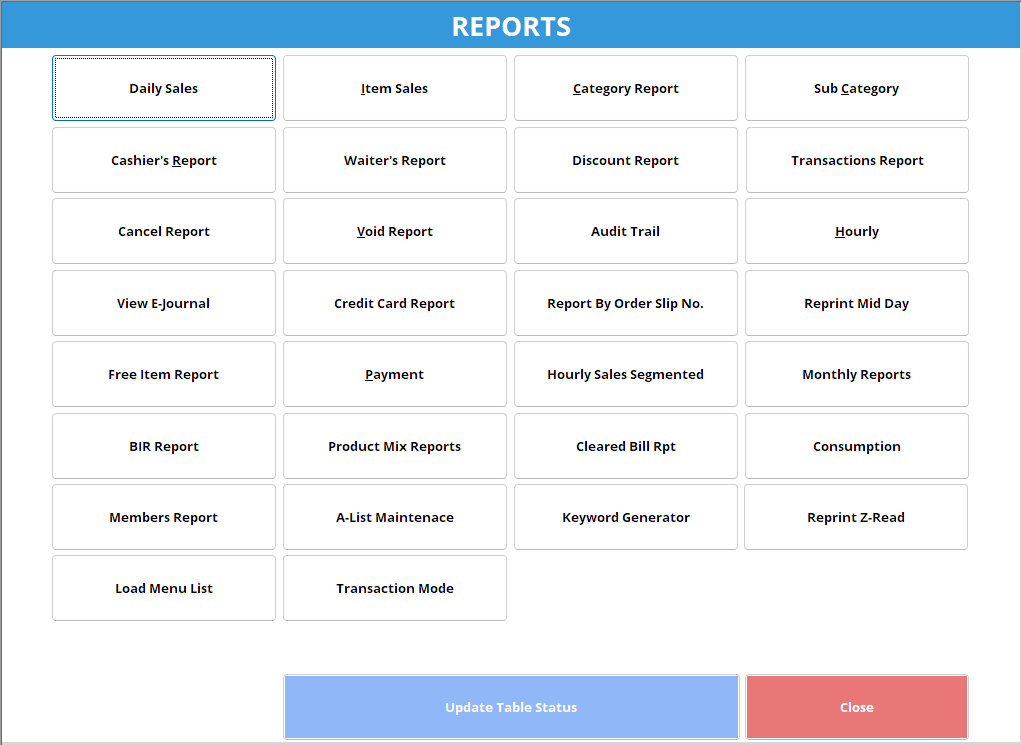This screenshot has height=745, width=1021.
Task: Close the Reports window
Action: tap(856, 707)
